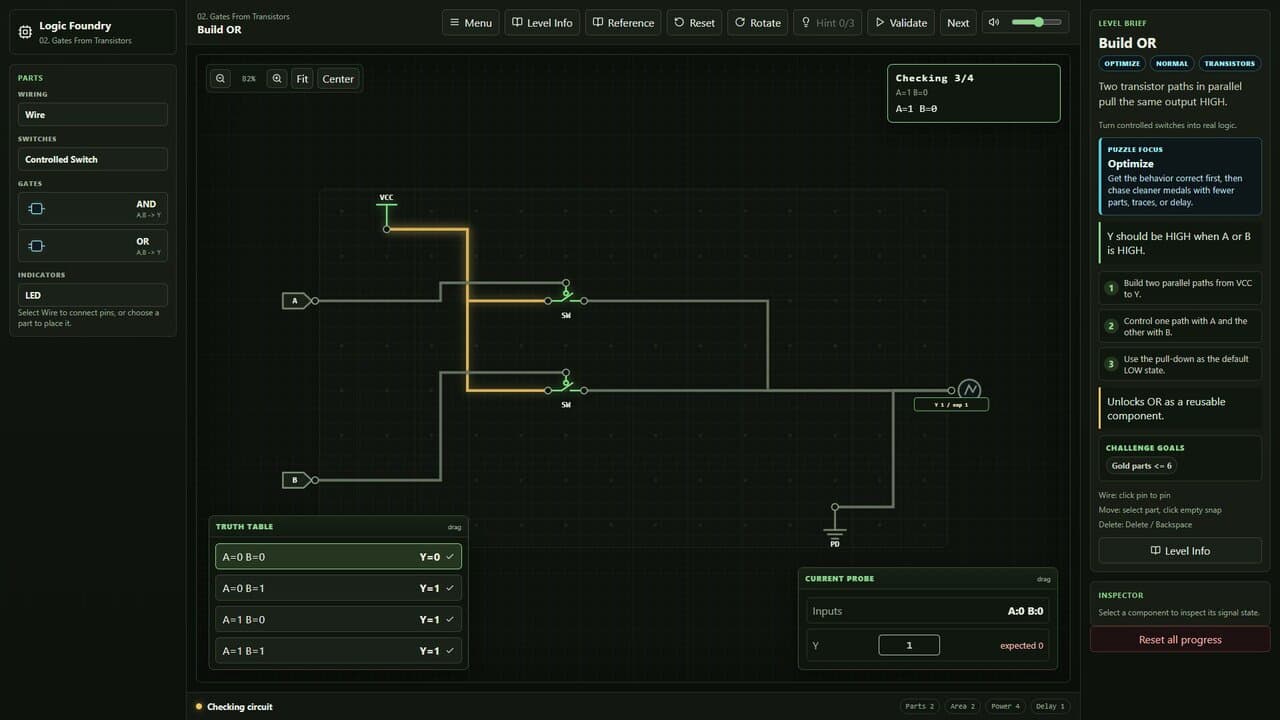This screenshot has height=720, width=1280.
Task: Click the Logic Foundry chip logo icon
Action: coord(25,32)
